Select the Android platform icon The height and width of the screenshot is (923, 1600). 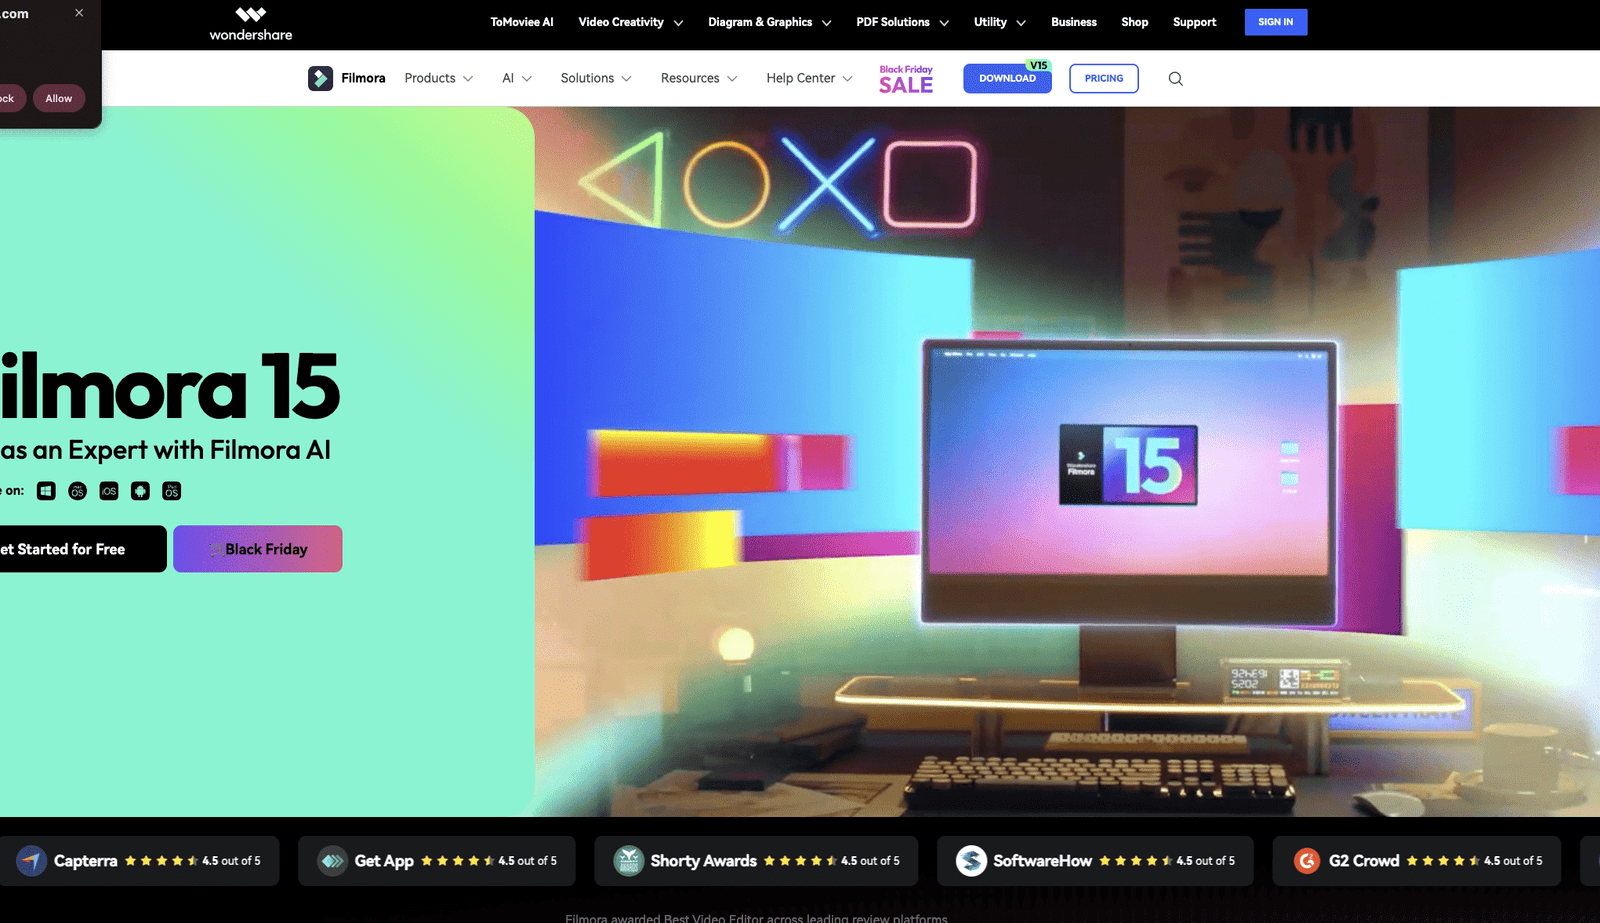tap(140, 491)
